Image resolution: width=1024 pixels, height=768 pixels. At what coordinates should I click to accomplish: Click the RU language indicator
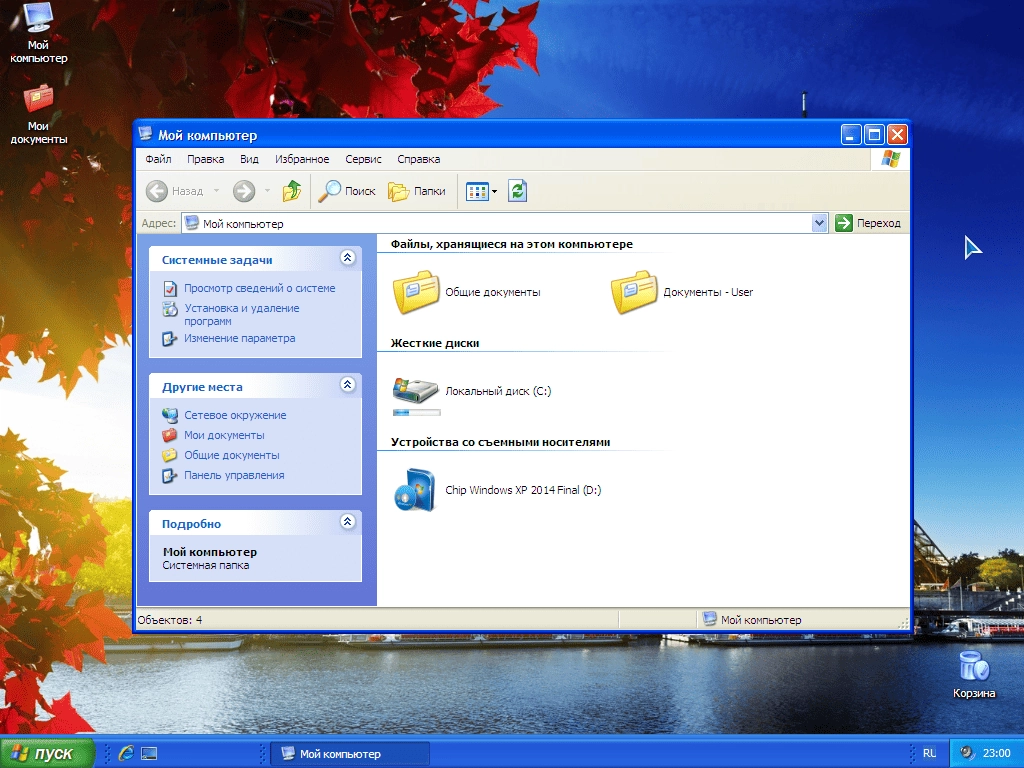(929, 754)
